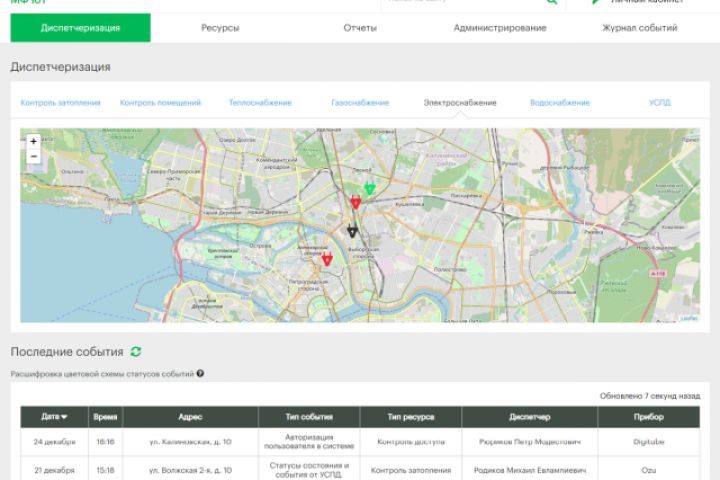
Task: Switch to Газоснабжение subtab
Action: [x=360, y=102]
